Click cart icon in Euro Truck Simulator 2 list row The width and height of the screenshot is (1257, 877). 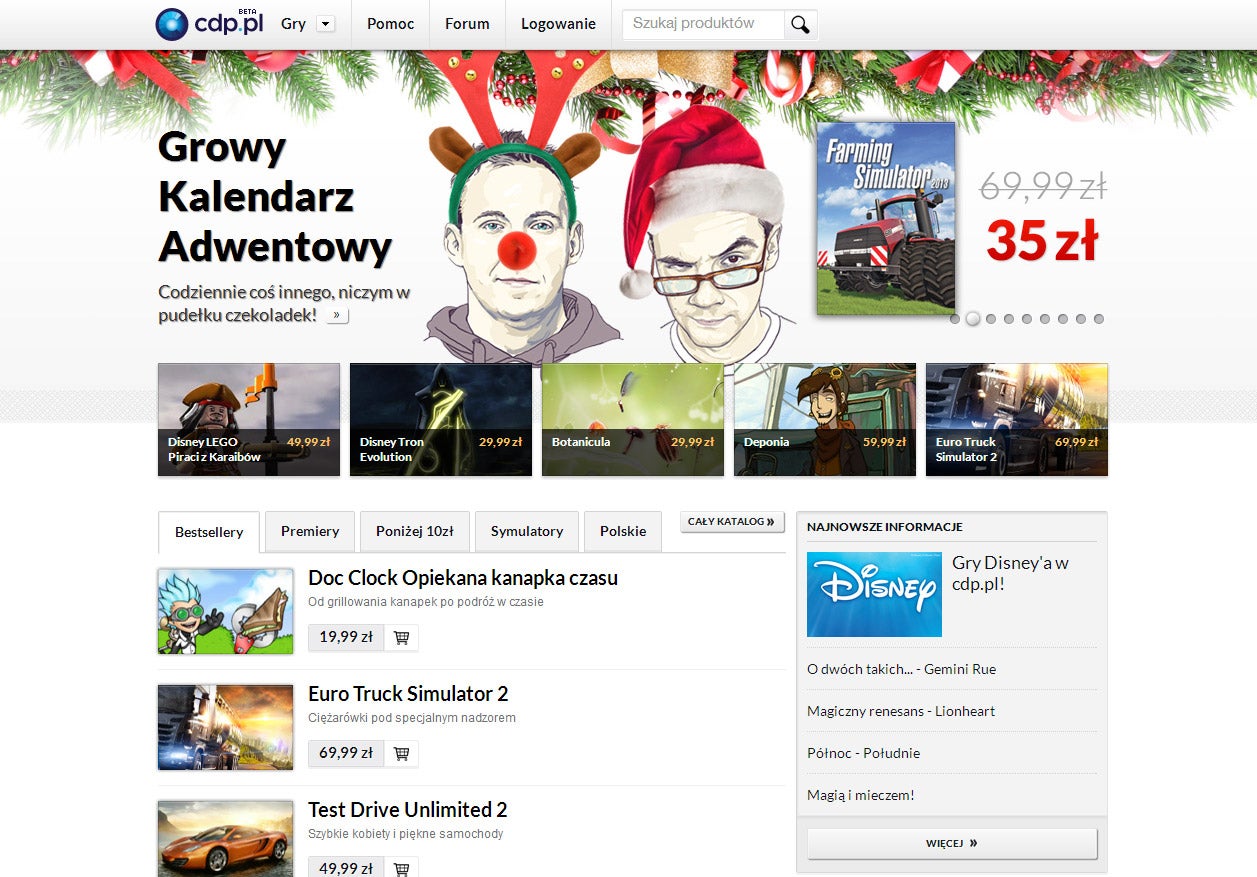(x=401, y=753)
